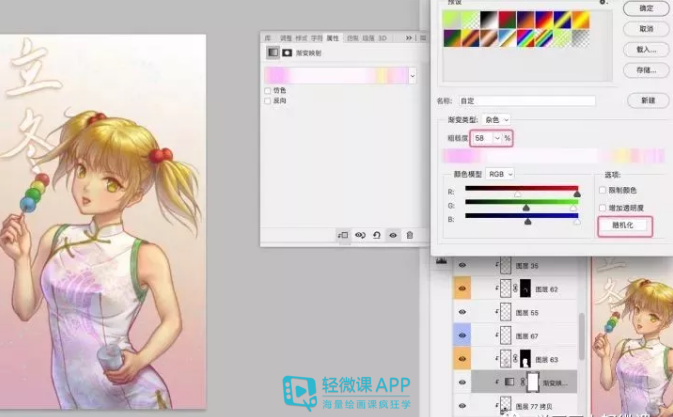Select the copper gradient preset
673x417 pixels.
pyautogui.click(x=488, y=38)
